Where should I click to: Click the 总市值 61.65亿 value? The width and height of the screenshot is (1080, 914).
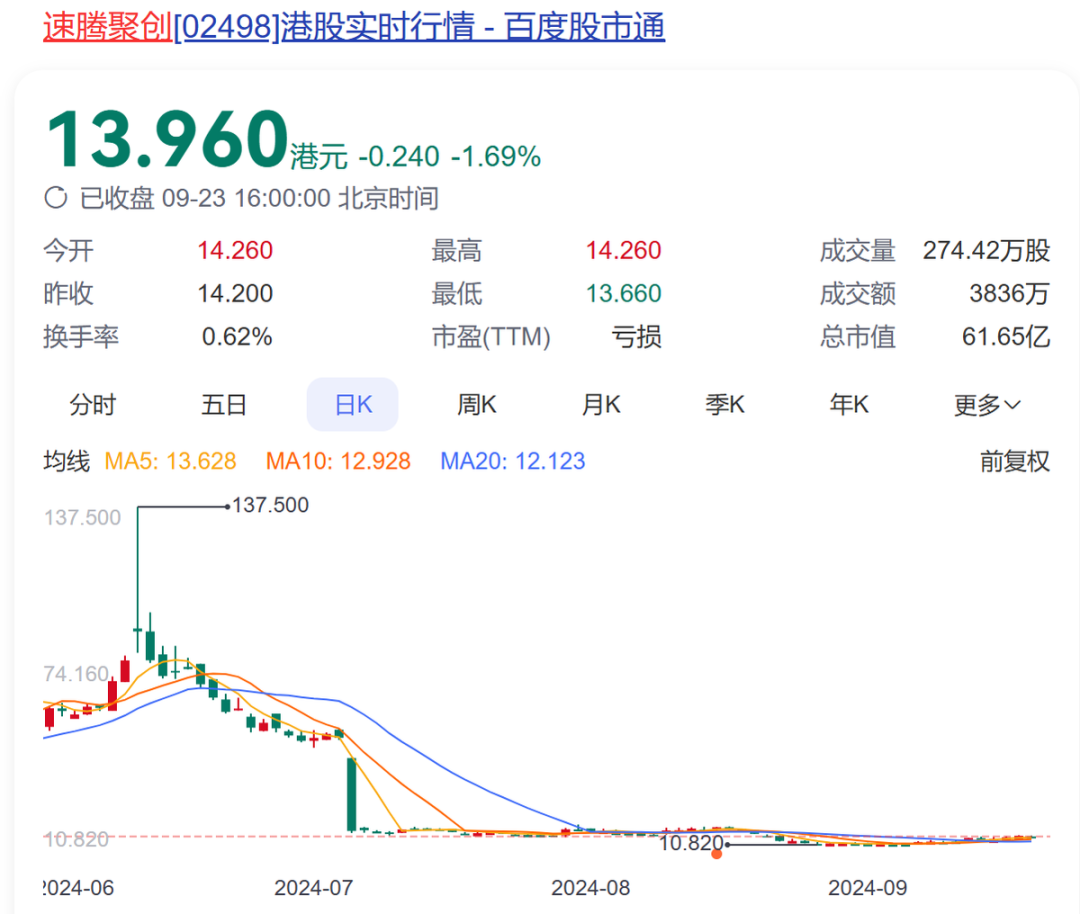pyautogui.click(x=1006, y=337)
